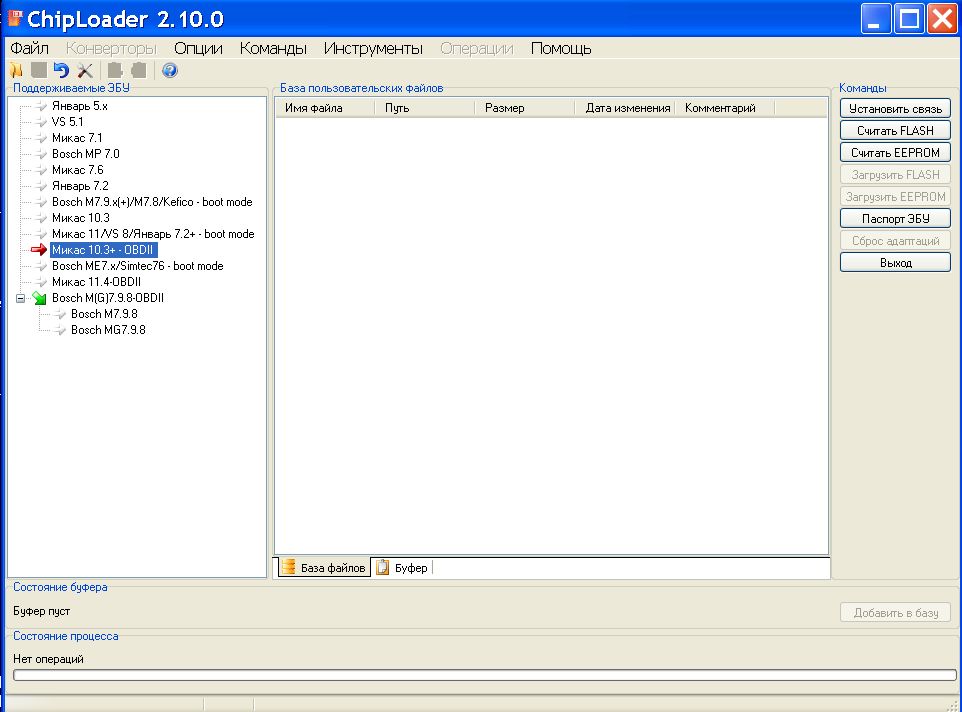962x712 pixels.
Task: Open the Конверторы menu
Action: (111, 48)
